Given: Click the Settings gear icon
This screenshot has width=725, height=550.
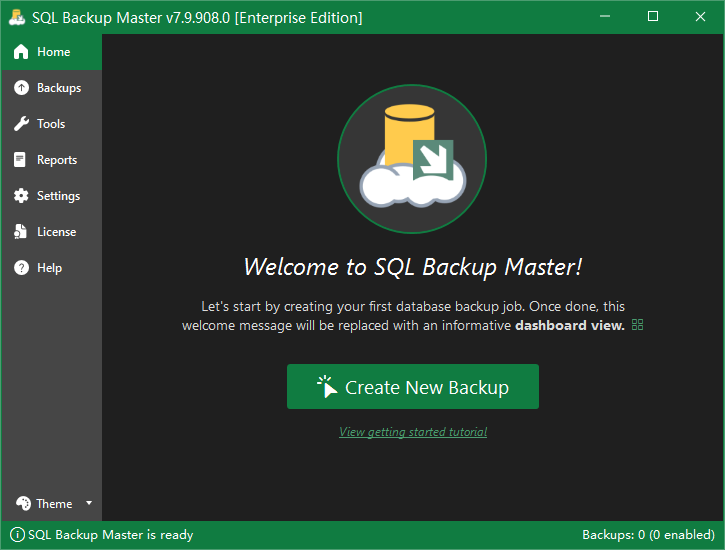Looking at the screenshot, I should [x=21, y=196].
